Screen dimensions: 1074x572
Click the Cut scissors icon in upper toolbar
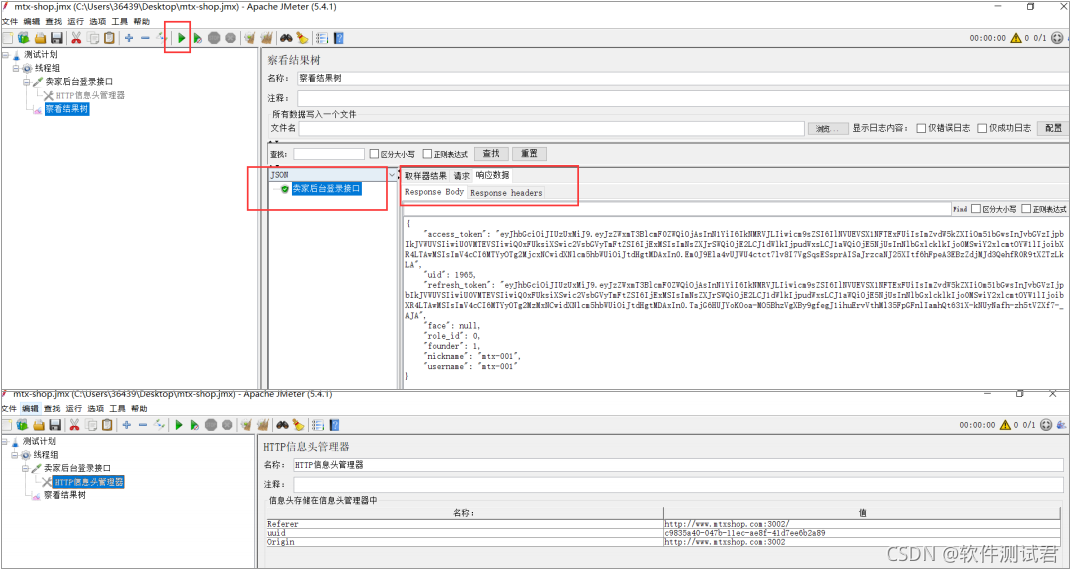click(76, 38)
